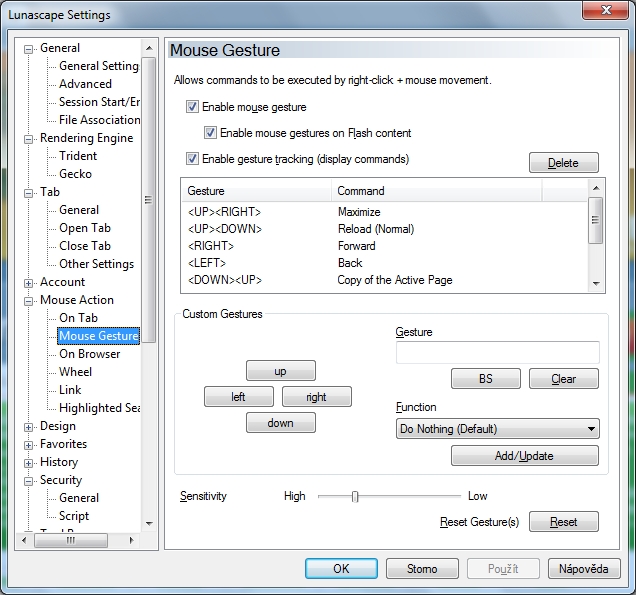Click the Delete gesture button
Screen dimensions: 636x595
coord(563,163)
